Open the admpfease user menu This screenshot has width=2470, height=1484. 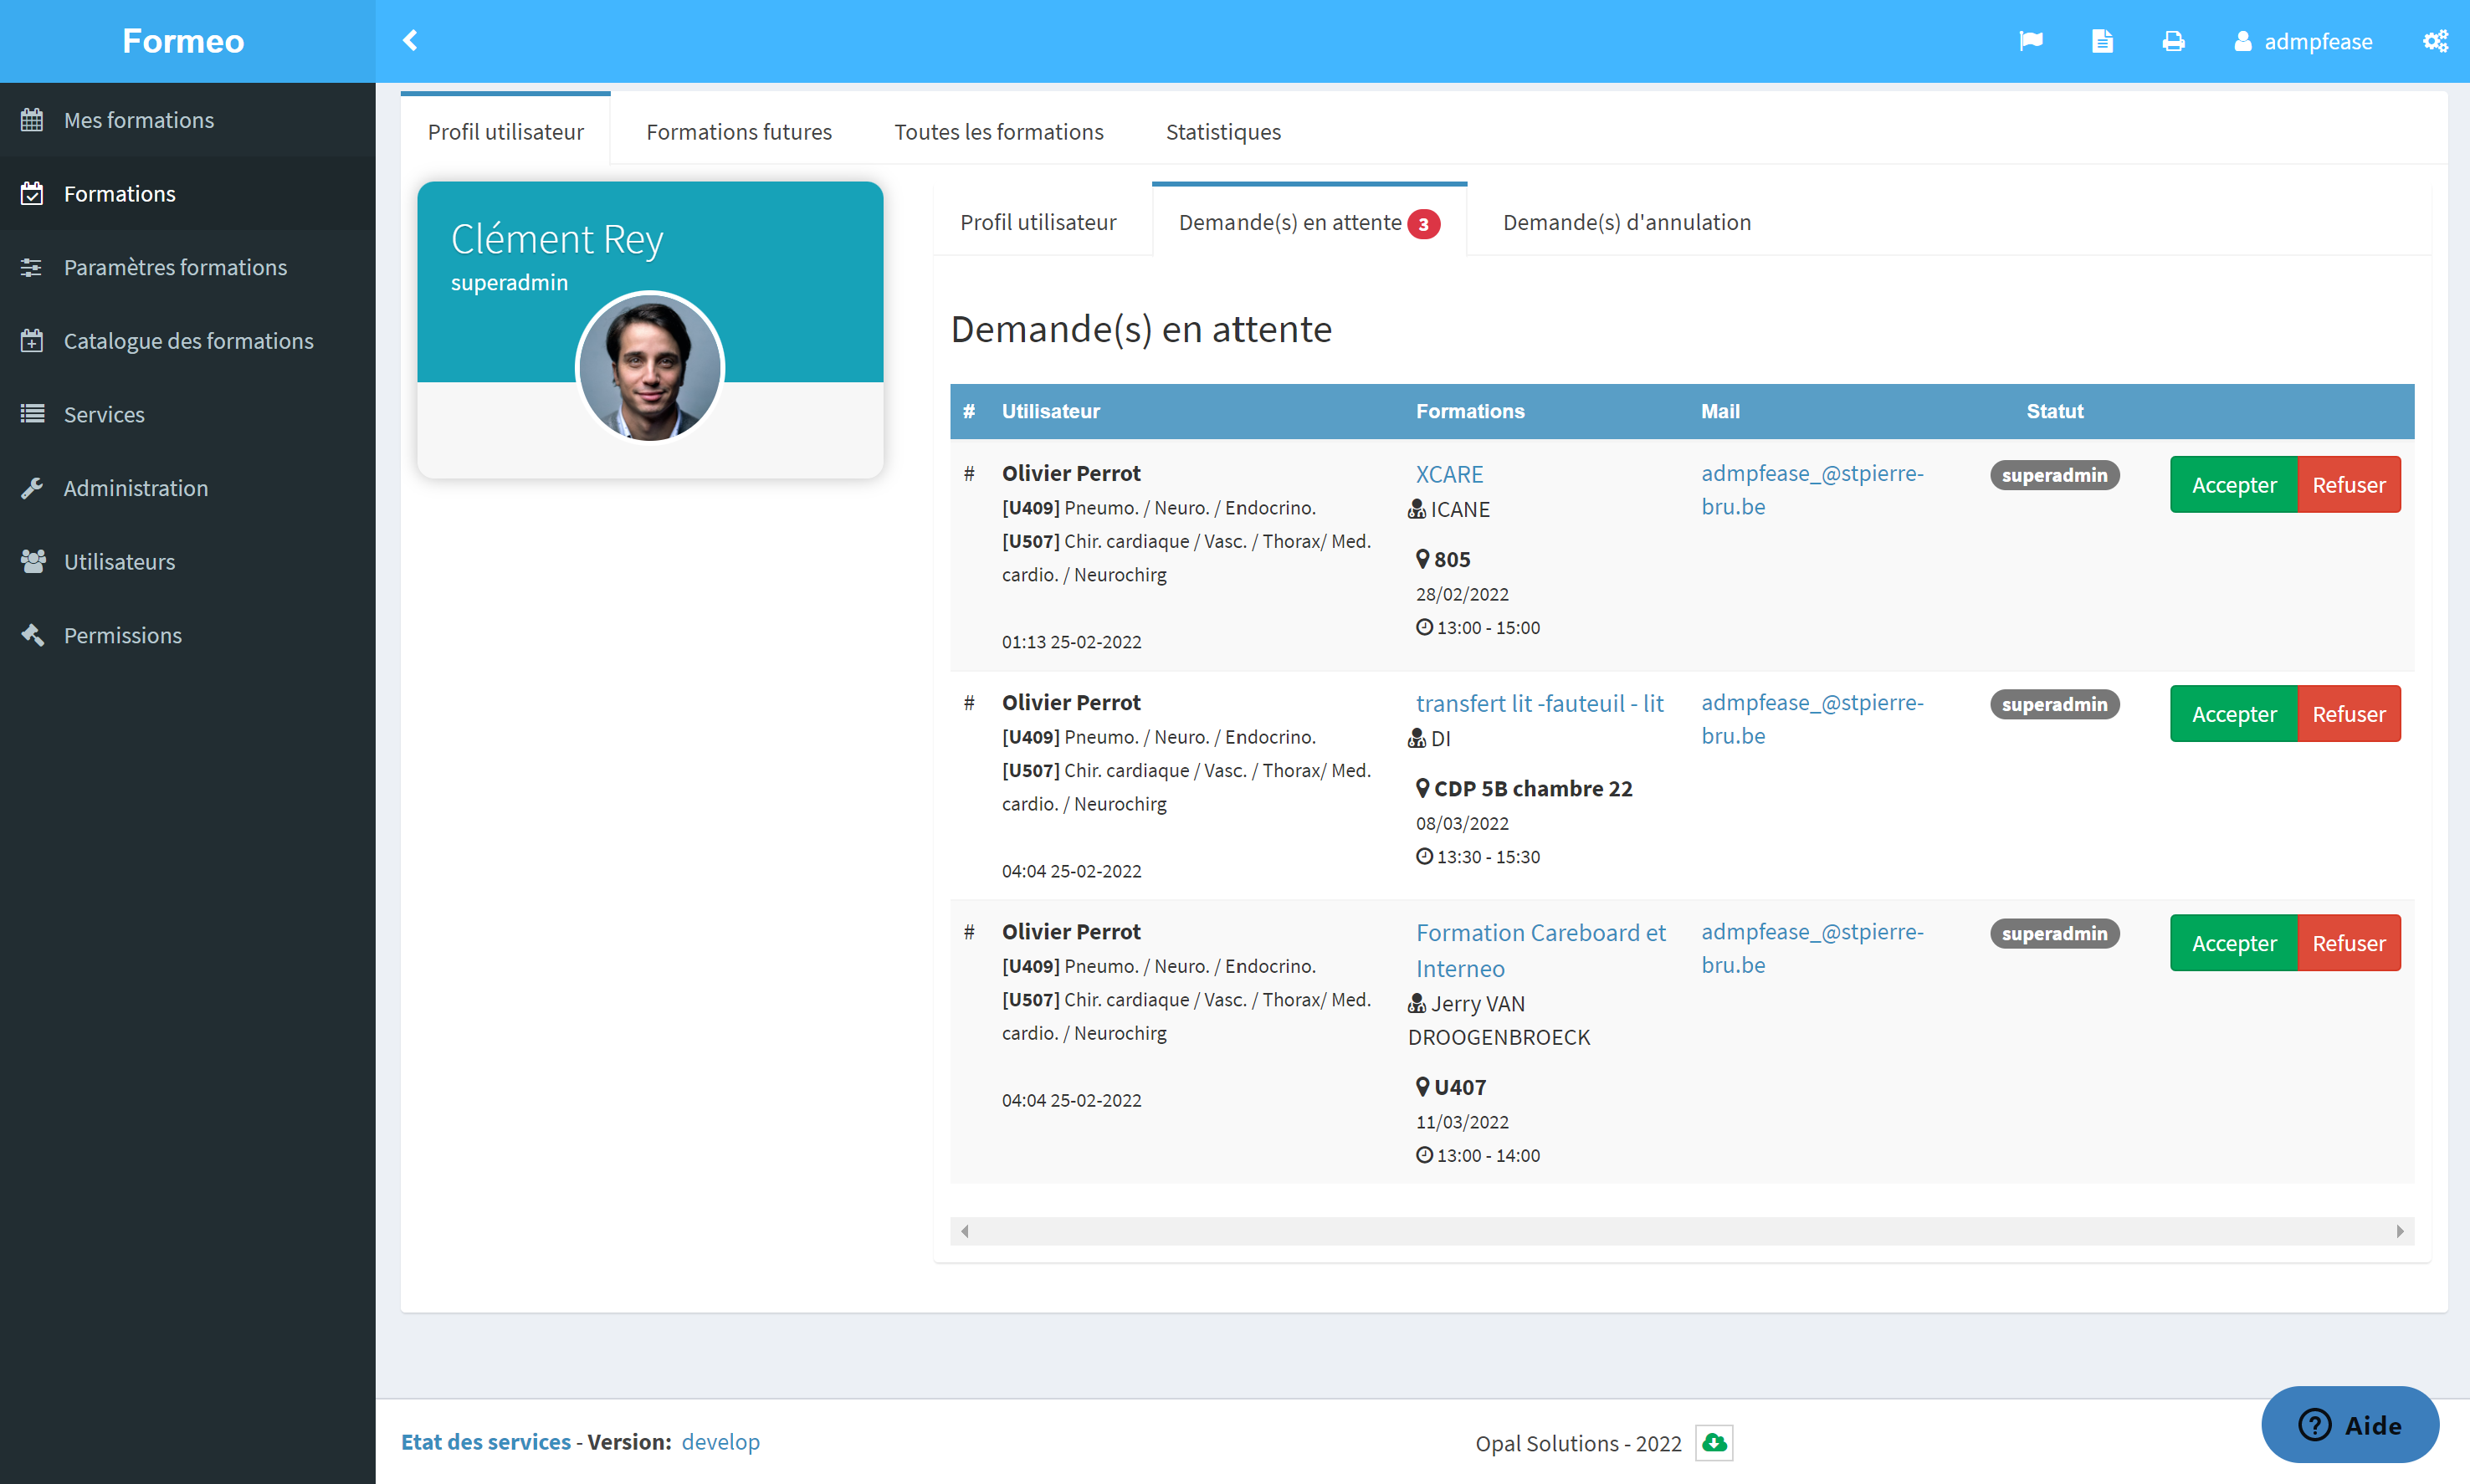(2303, 41)
